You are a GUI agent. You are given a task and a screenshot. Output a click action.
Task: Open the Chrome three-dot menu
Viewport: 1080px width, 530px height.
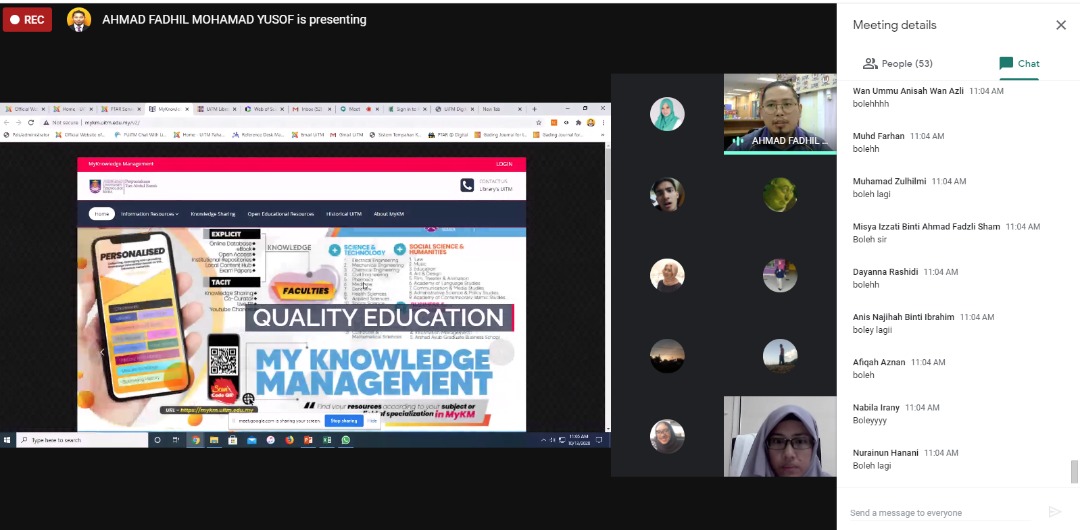[602, 122]
